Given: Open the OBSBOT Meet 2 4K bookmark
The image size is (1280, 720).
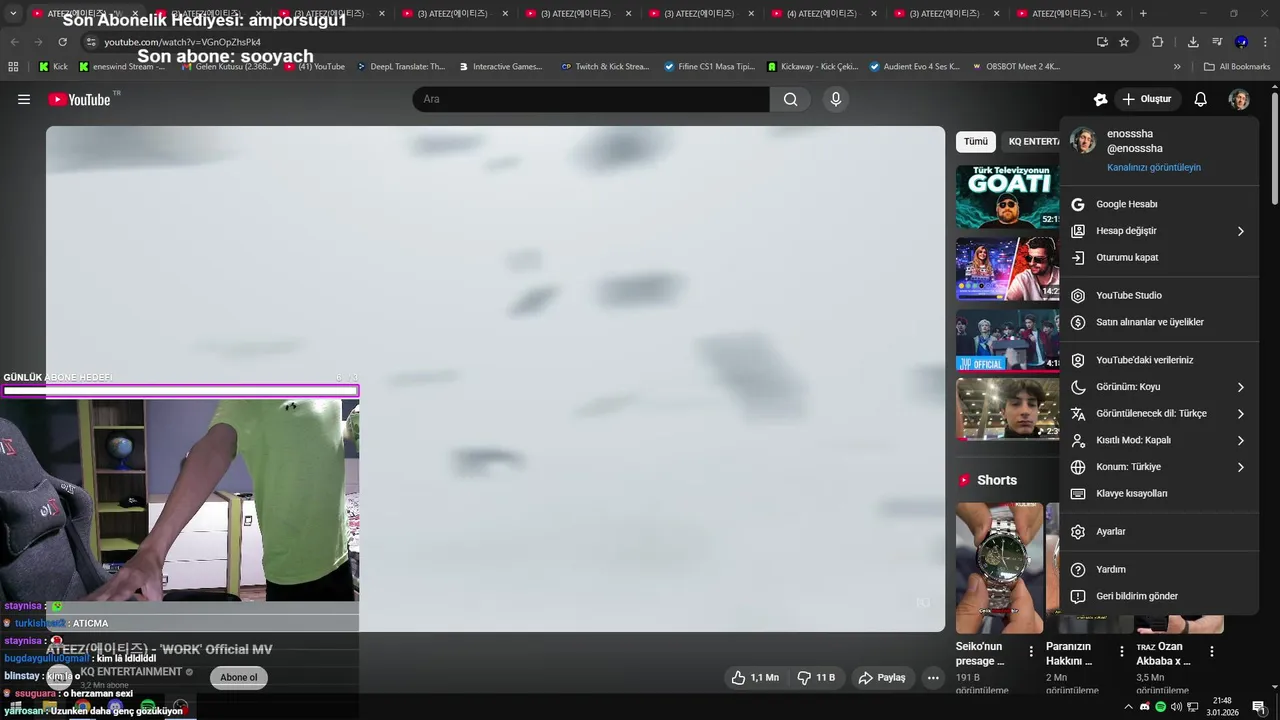Looking at the screenshot, I should pos(1016,67).
